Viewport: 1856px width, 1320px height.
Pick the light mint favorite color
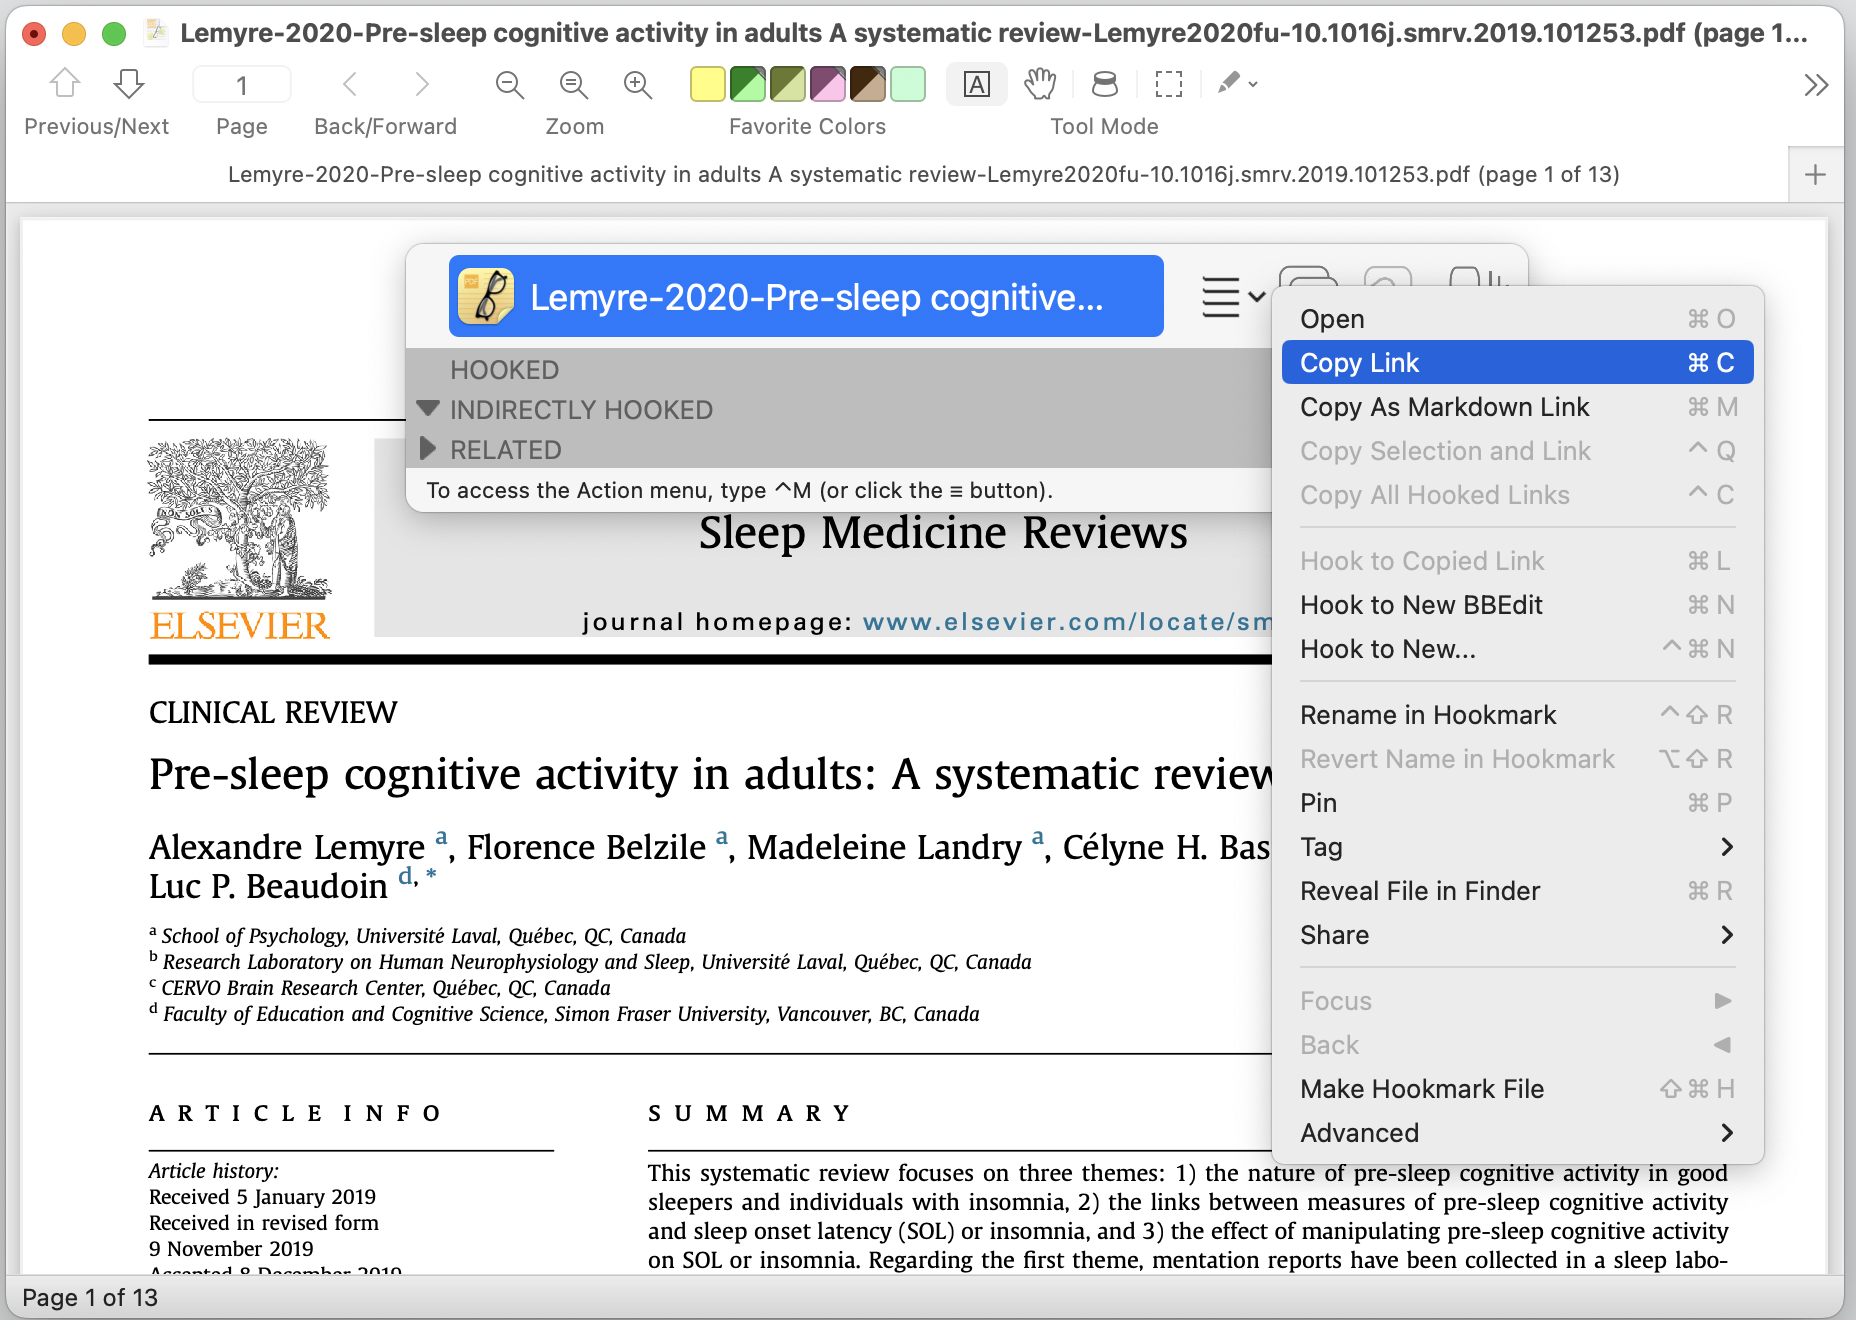tap(908, 84)
